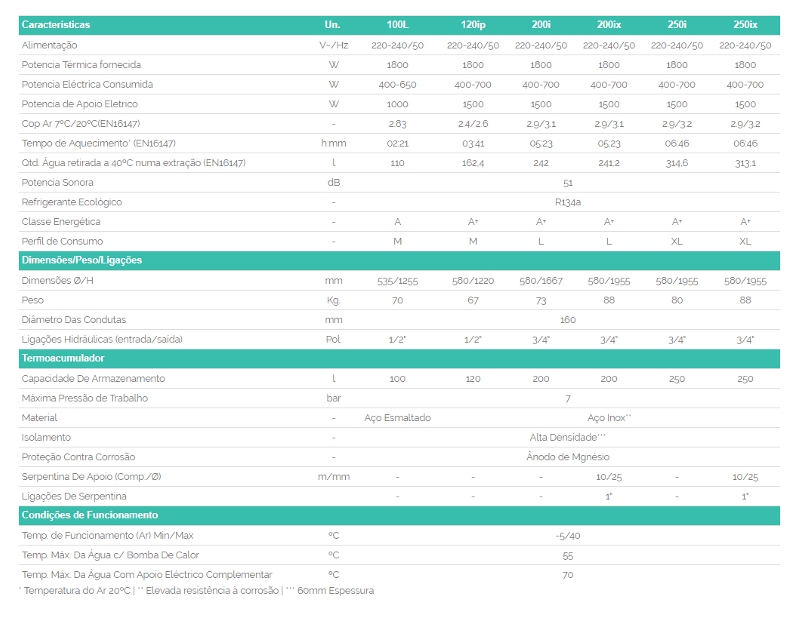Click the R134a refrigerant value
794x631 pixels.
(568, 202)
